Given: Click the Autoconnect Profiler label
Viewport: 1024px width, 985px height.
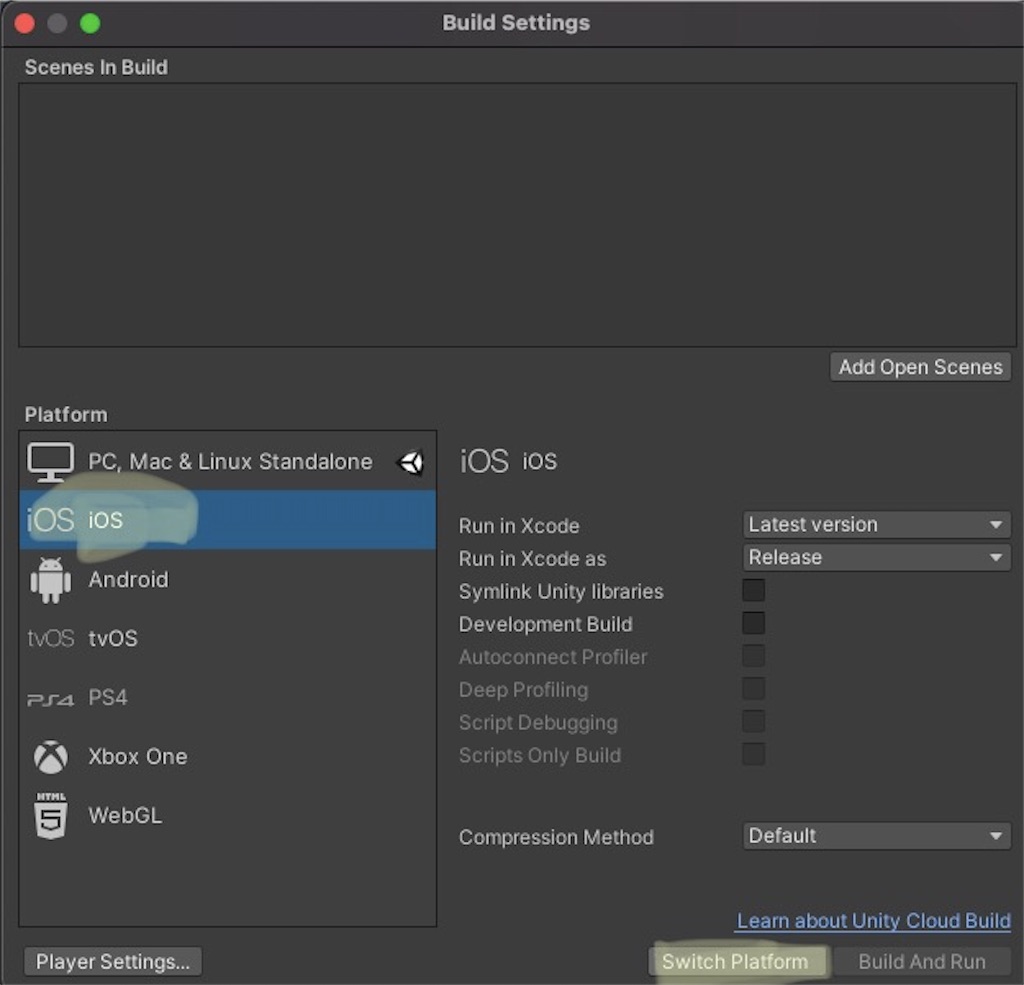Looking at the screenshot, I should 552,657.
